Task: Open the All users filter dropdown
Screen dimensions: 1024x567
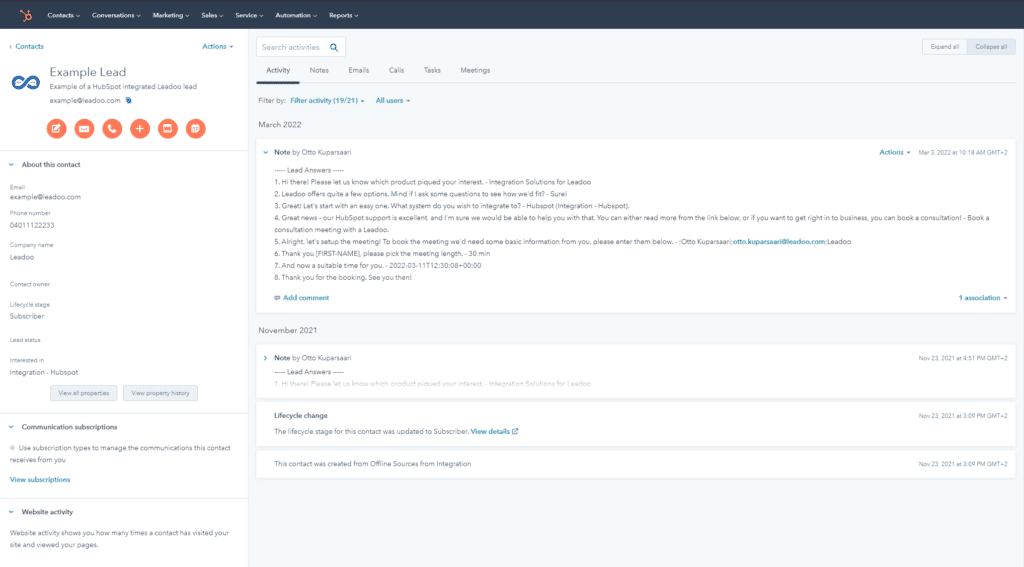Action: [x=392, y=101]
